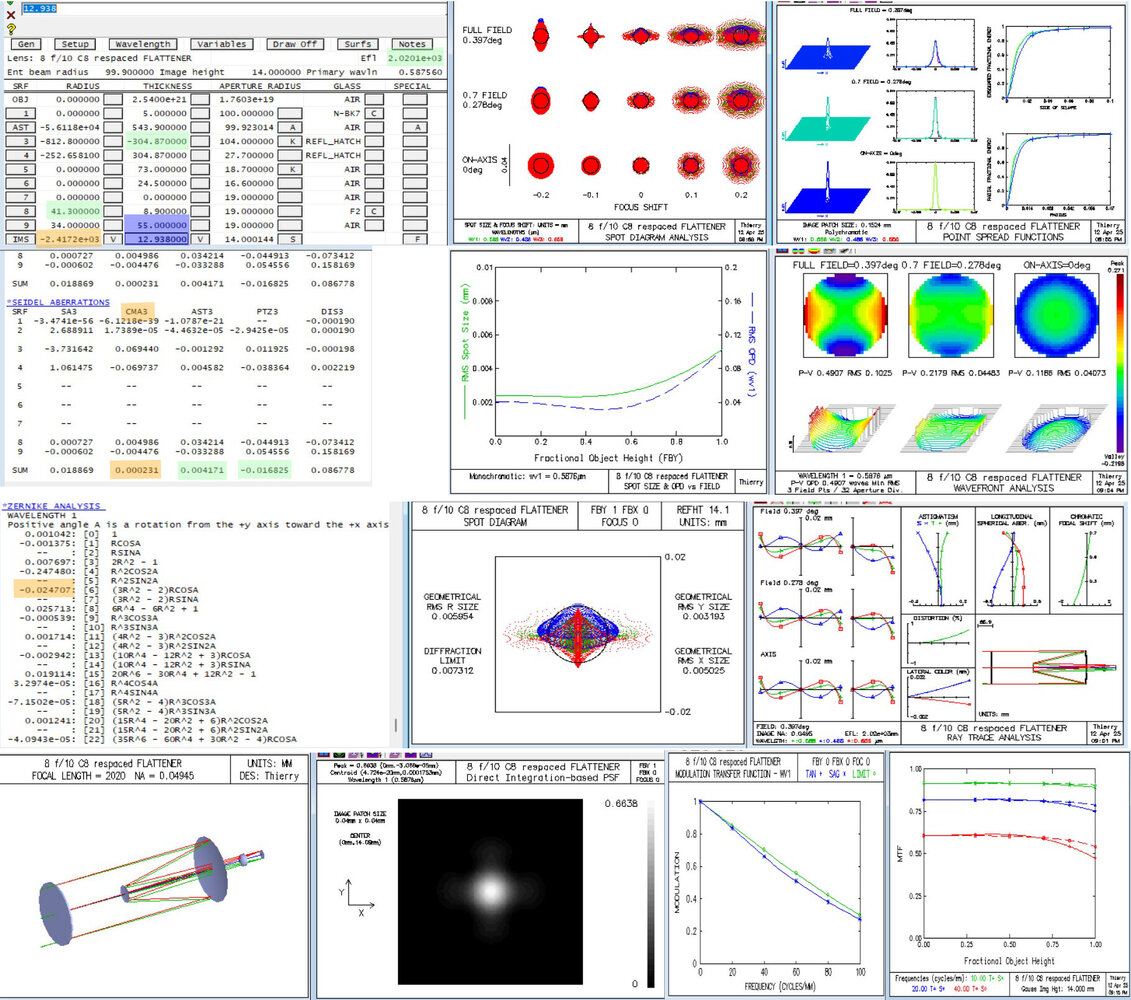
Task: Open the glass catalog via the C button beside N-BK7
Action: tap(372, 111)
